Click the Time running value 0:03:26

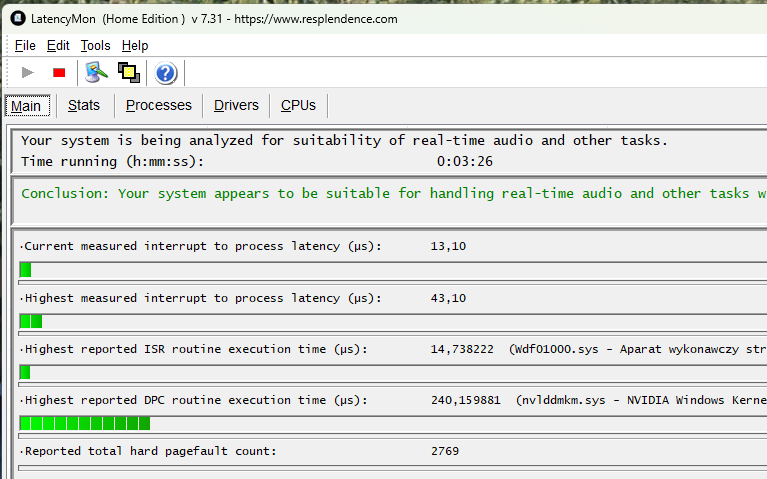pyautogui.click(x=464, y=161)
